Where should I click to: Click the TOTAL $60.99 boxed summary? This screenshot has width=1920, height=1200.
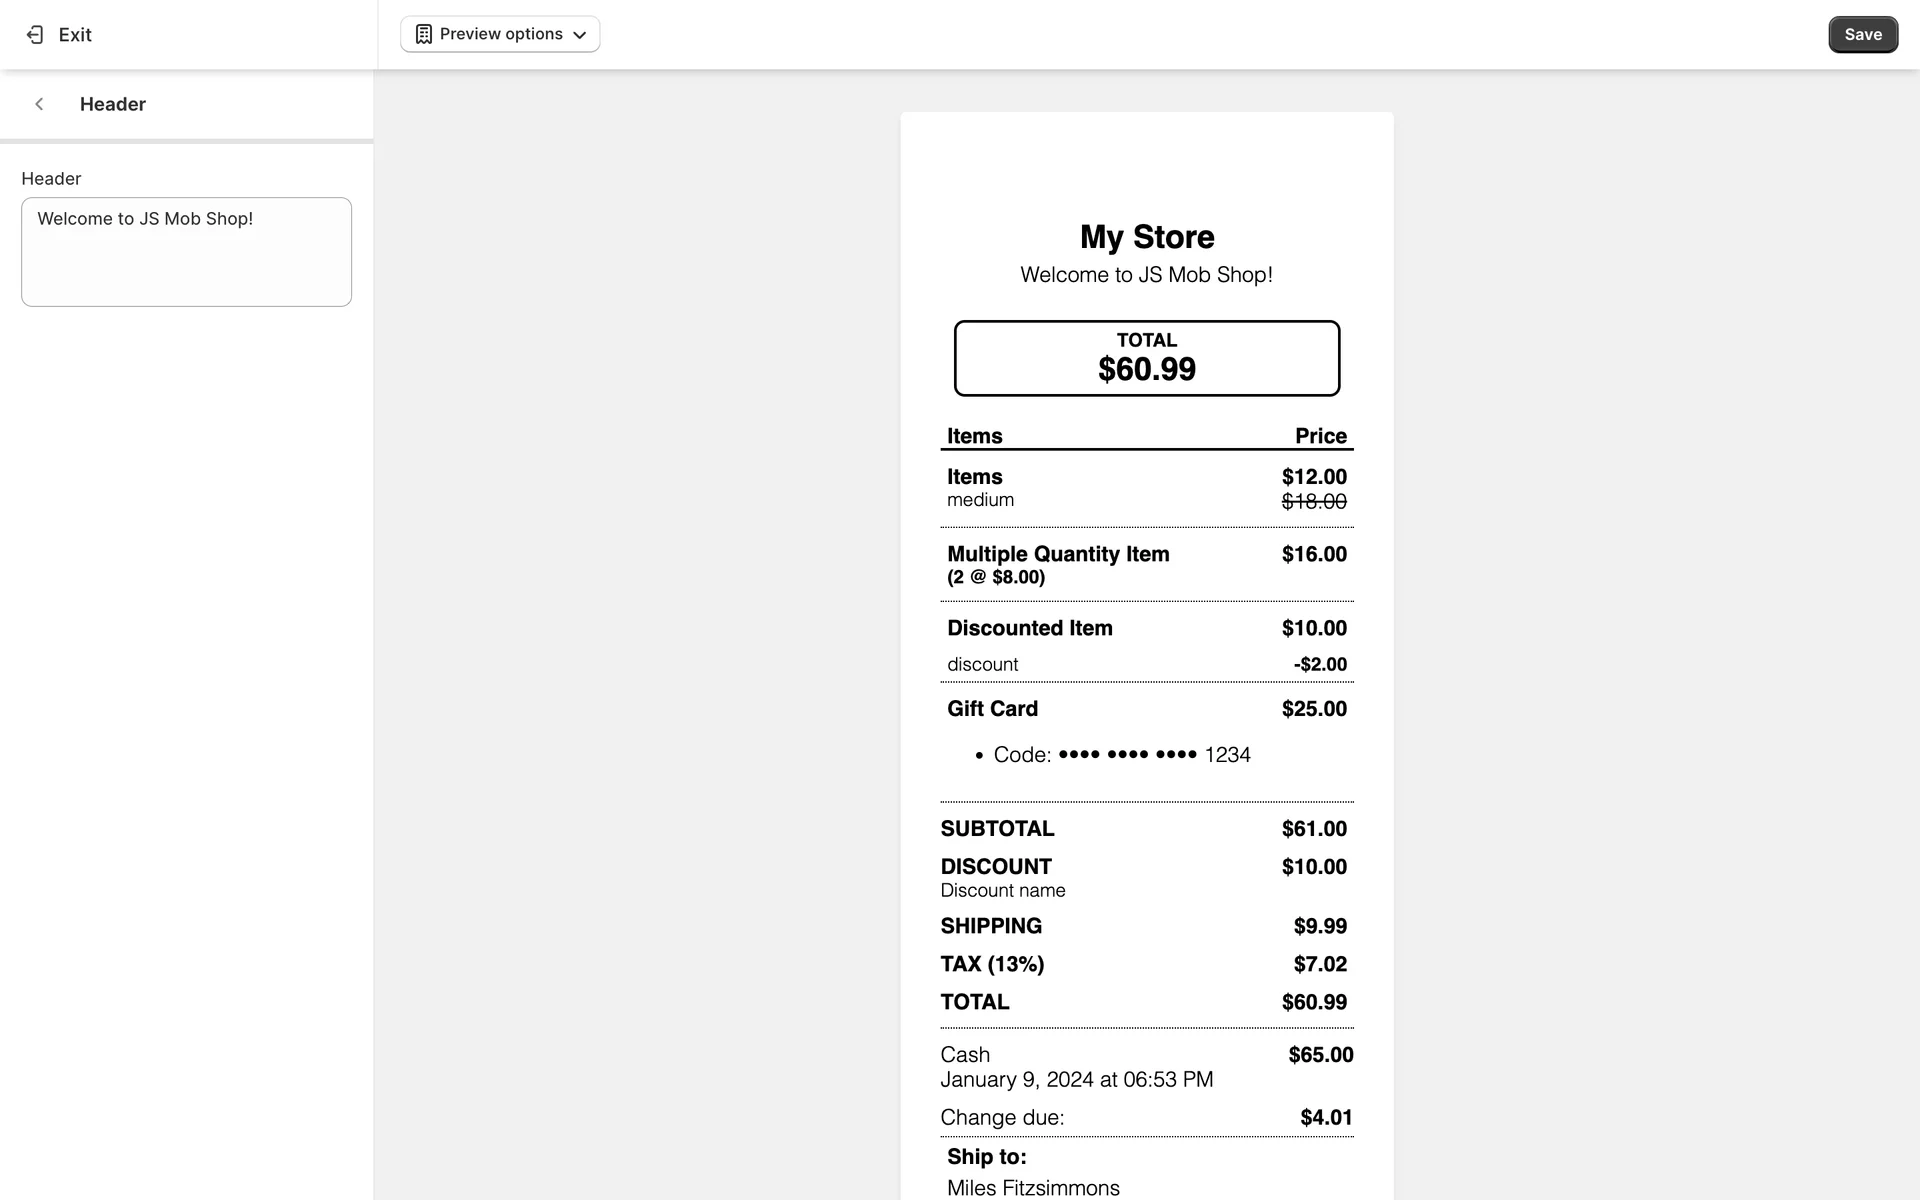[1146, 358]
